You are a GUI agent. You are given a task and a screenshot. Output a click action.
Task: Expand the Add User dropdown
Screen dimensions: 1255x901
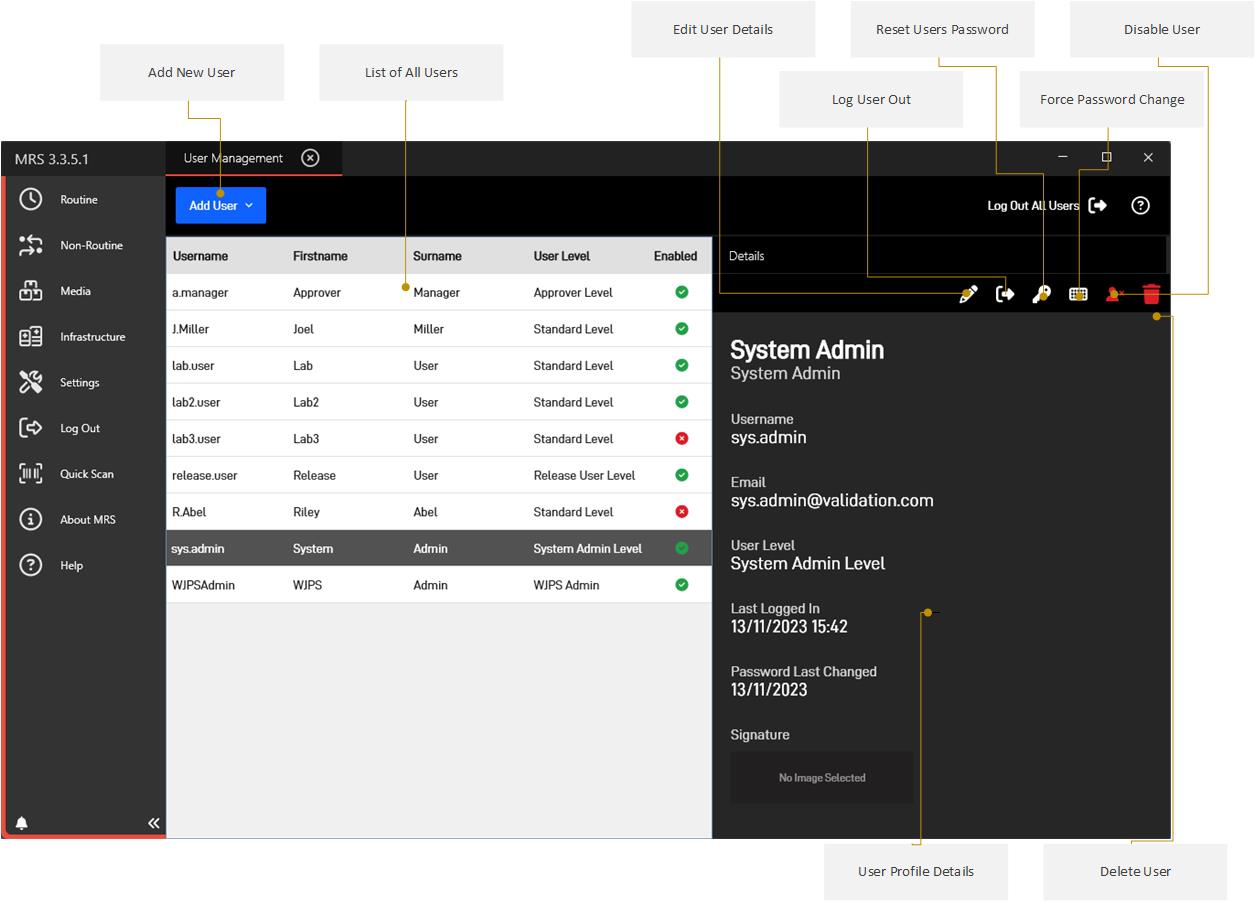(x=221, y=205)
